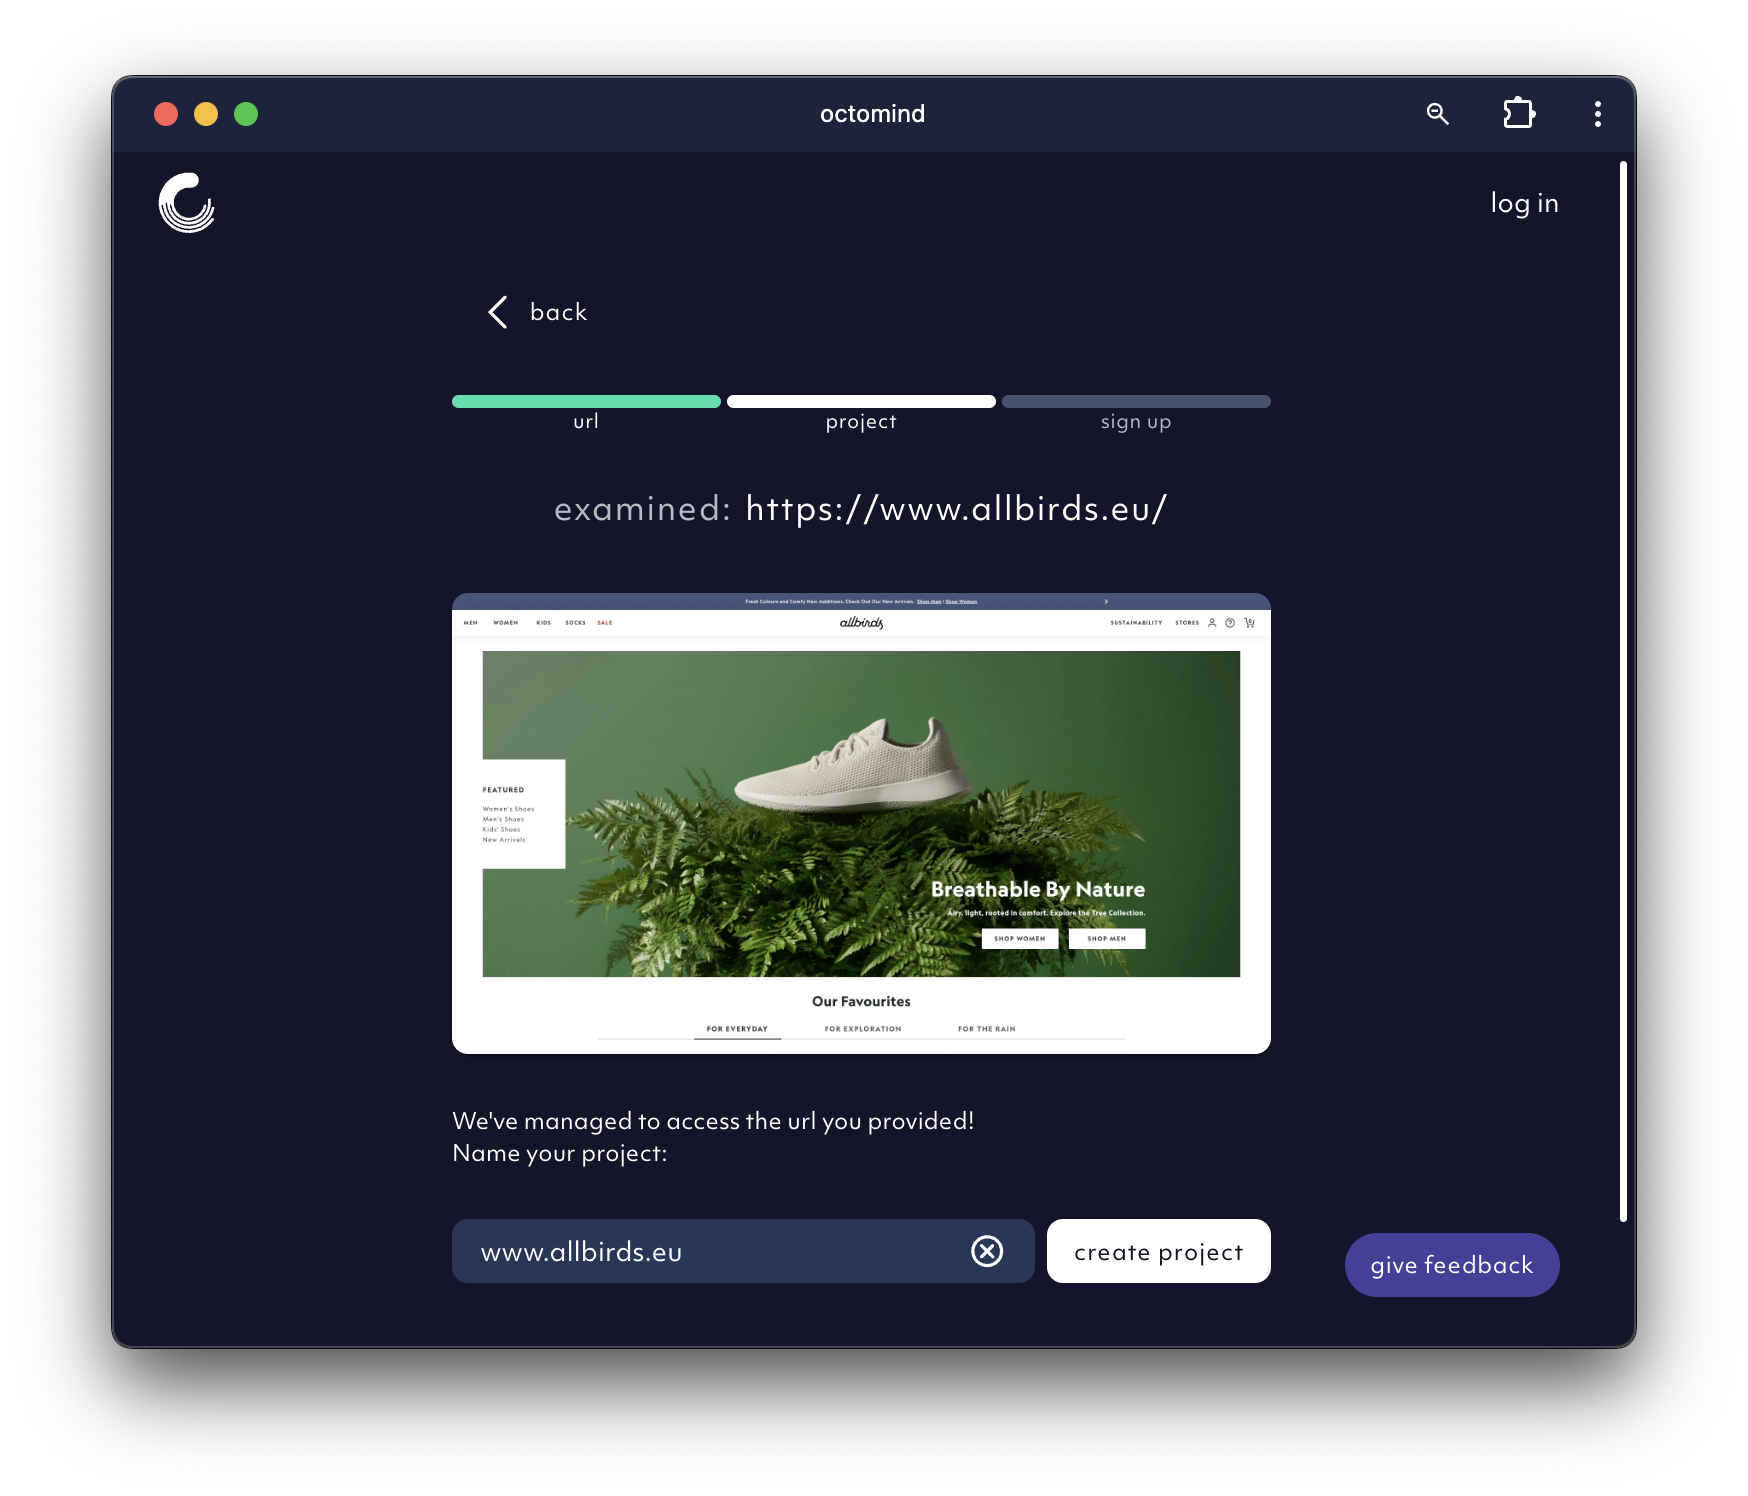This screenshot has width=1748, height=1496.
Task: Click the red close window button
Action: tap(166, 114)
